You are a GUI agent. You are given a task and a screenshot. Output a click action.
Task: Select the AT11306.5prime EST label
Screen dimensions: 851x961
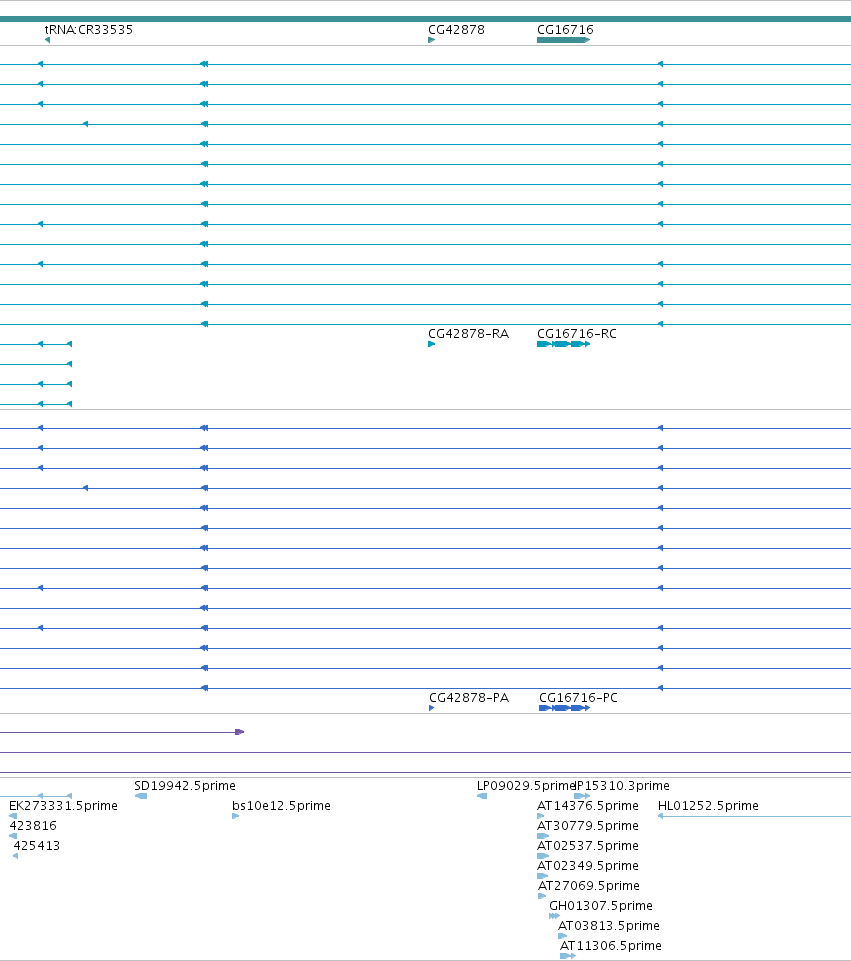pyautogui.click(x=611, y=946)
